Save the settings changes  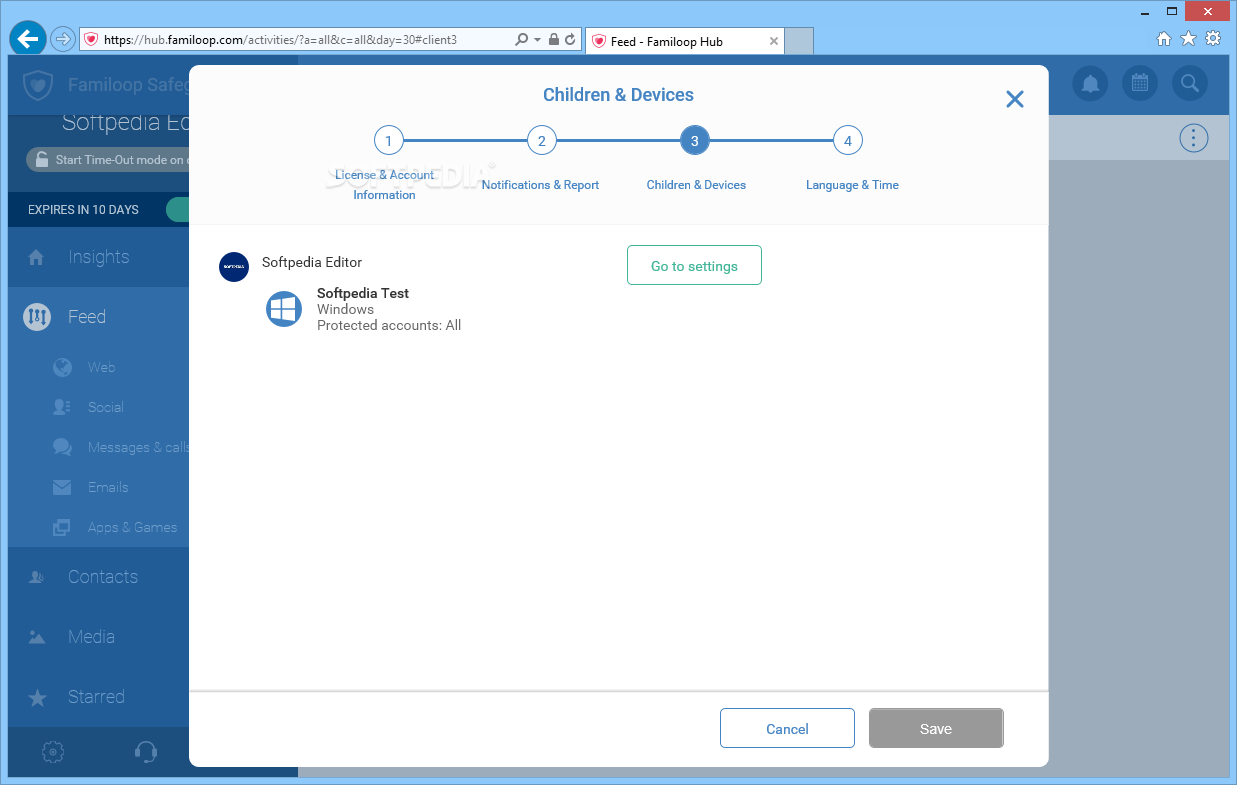click(x=936, y=729)
